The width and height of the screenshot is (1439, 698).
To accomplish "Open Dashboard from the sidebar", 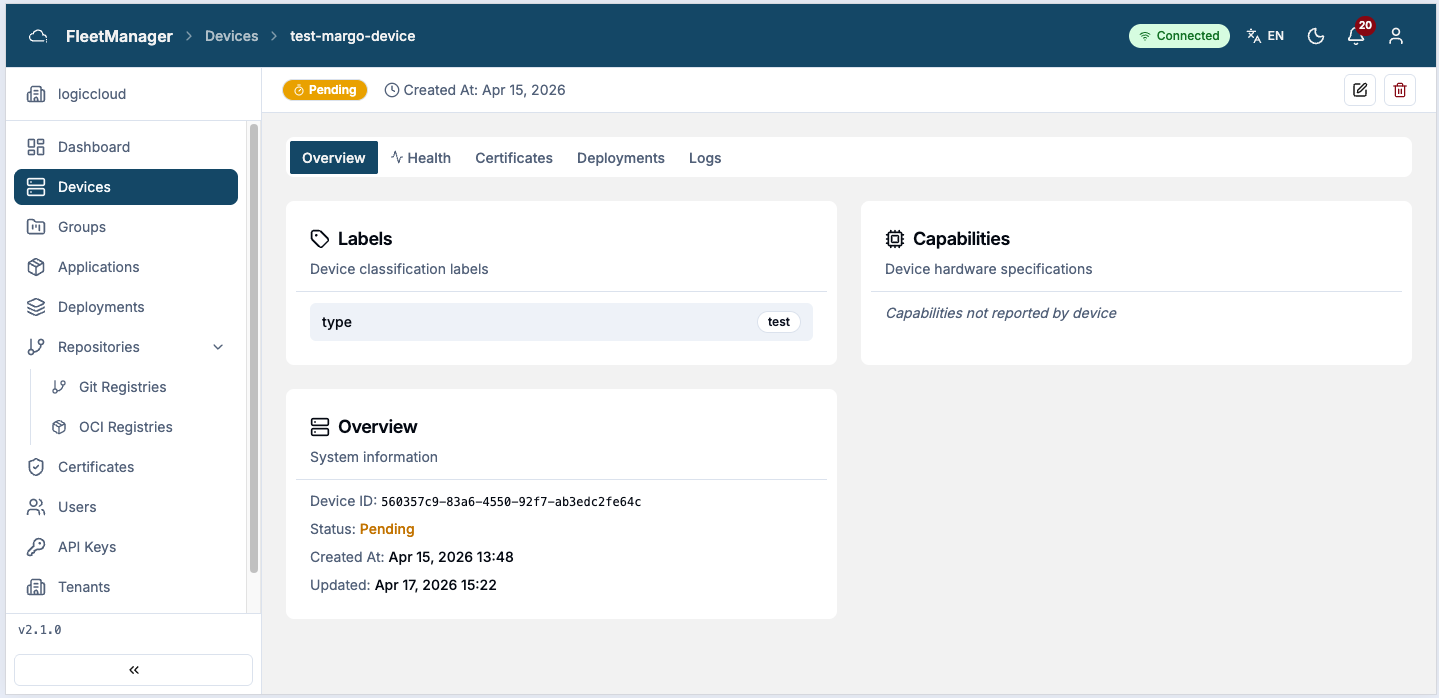I will pyautogui.click(x=126, y=147).
